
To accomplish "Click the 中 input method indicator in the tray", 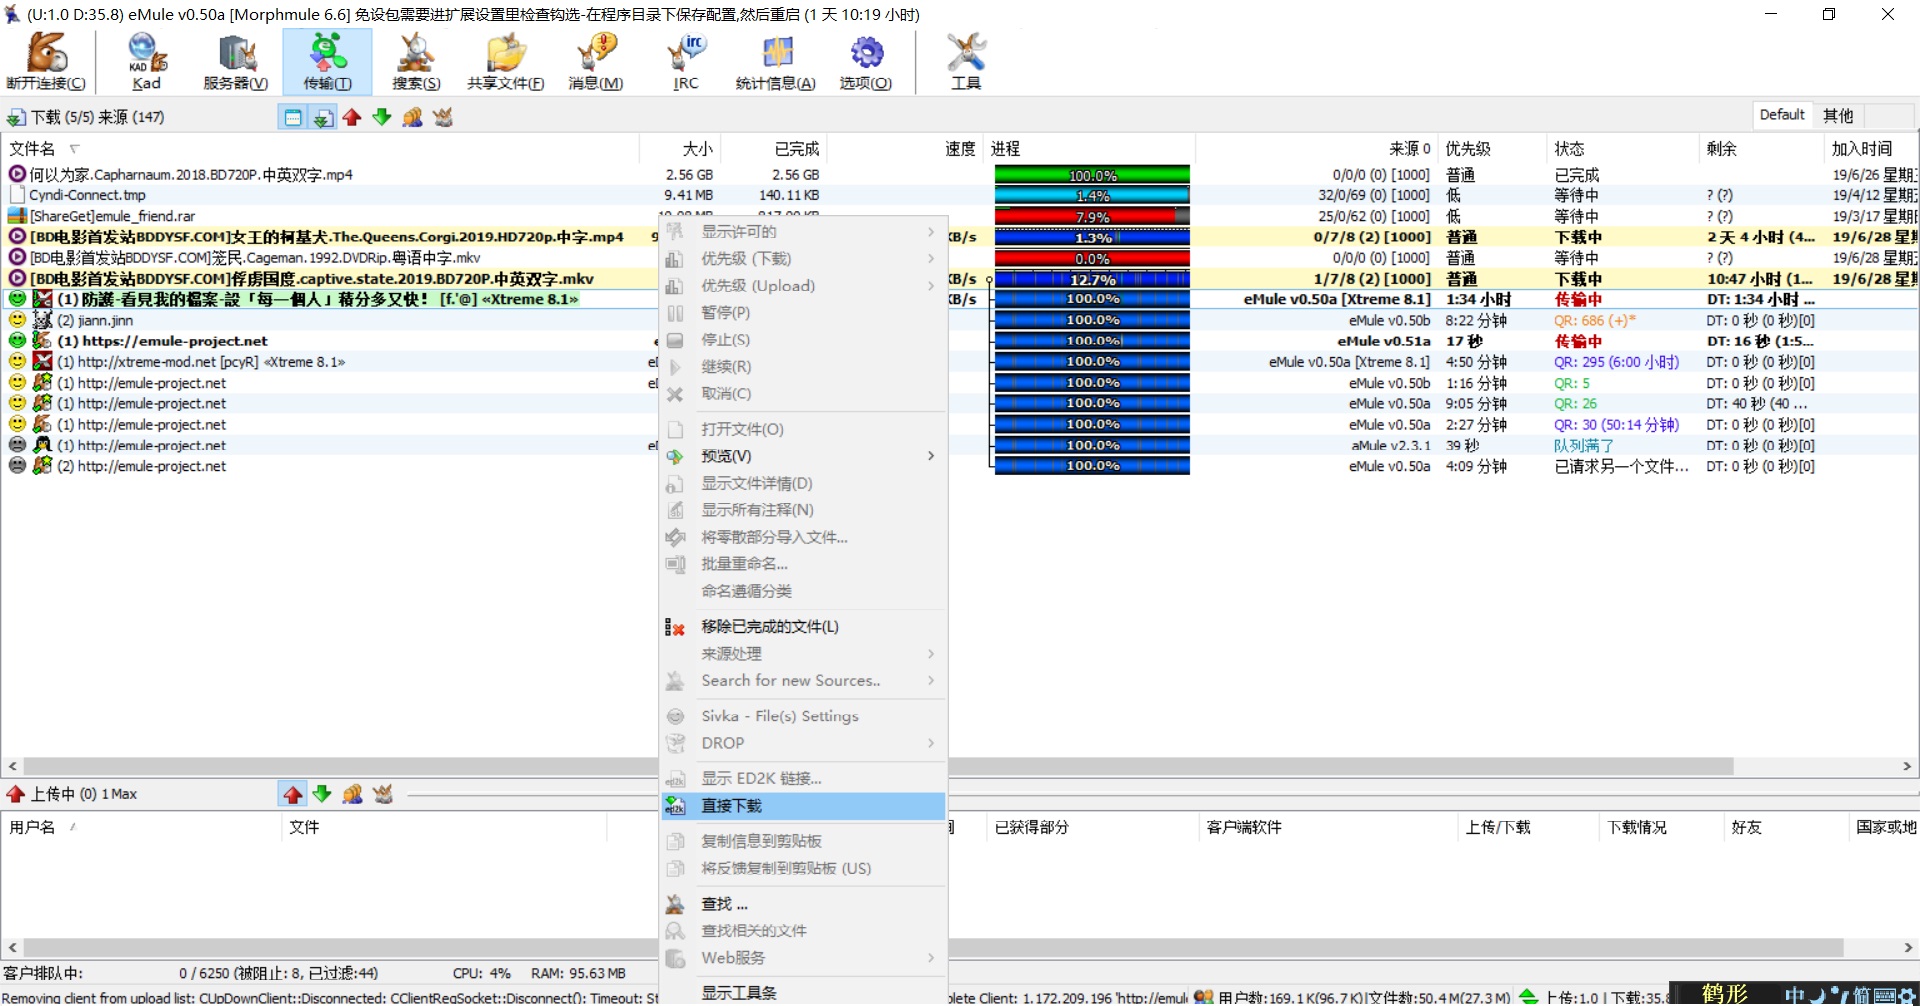I will point(1795,995).
